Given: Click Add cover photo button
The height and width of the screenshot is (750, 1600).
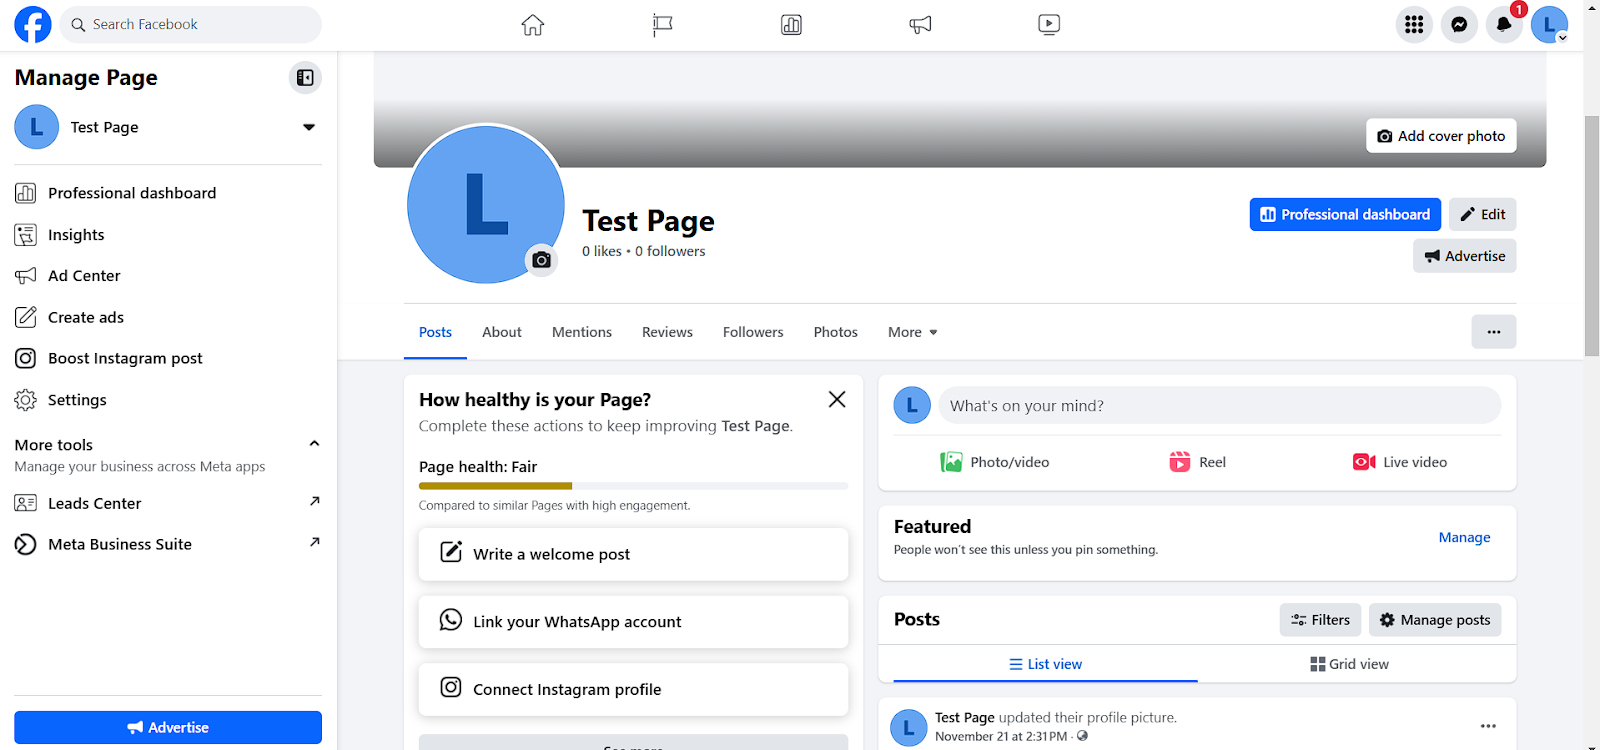Looking at the screenshot, I should click(x=1441, y=136).
